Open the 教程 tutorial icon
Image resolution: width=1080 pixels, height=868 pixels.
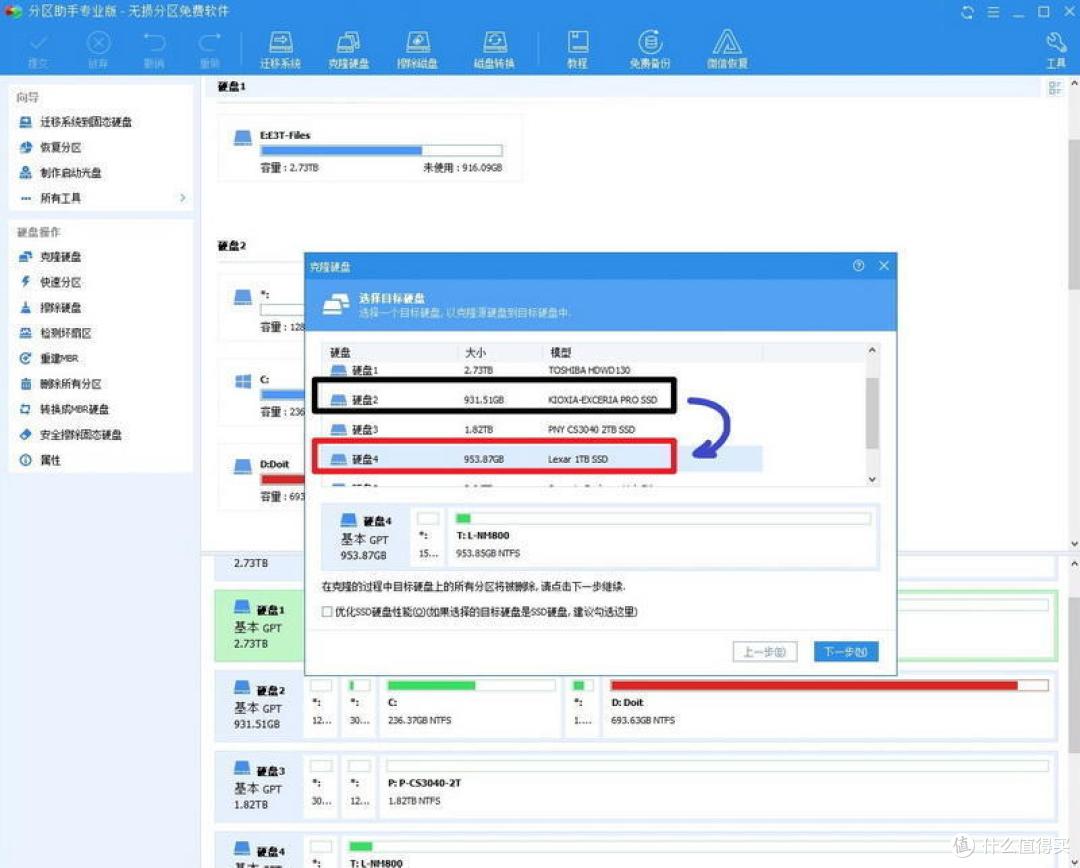[577, 47]
